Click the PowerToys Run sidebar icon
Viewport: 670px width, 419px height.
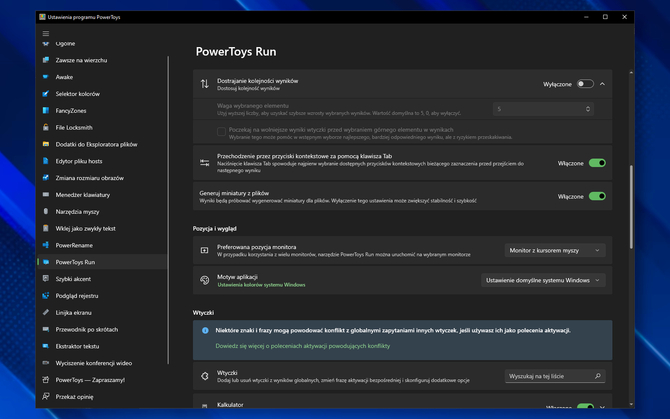46,262
